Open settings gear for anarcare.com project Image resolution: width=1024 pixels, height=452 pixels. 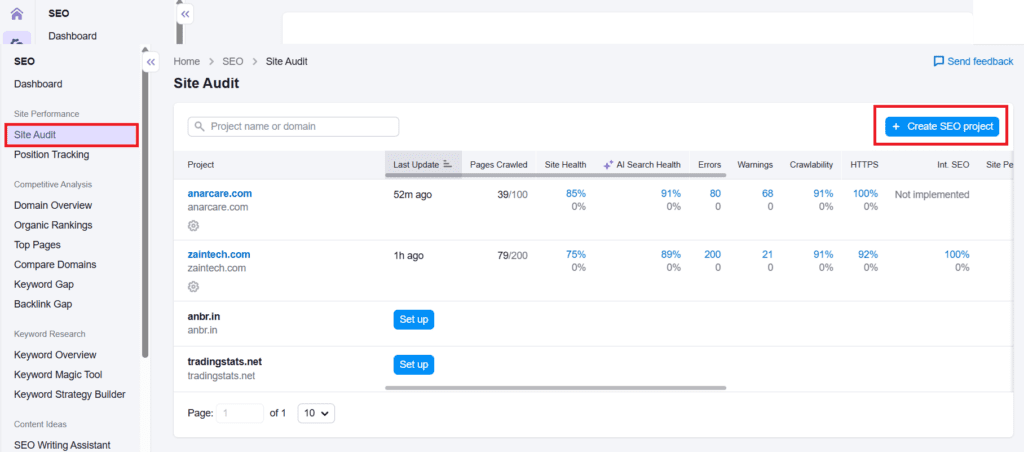(x=194, y=226)
